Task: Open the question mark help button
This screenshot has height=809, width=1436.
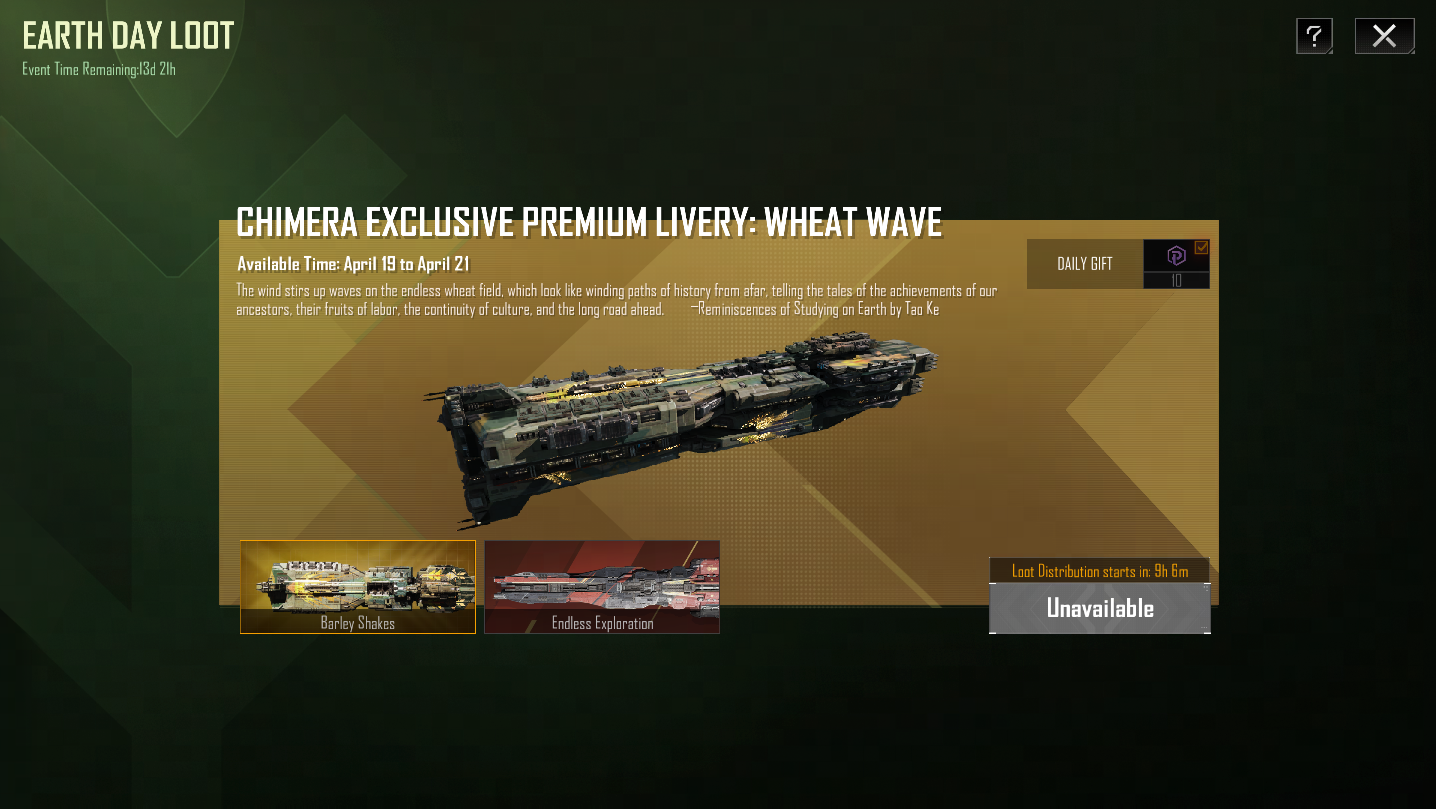Action: [x=1314, y=36]
